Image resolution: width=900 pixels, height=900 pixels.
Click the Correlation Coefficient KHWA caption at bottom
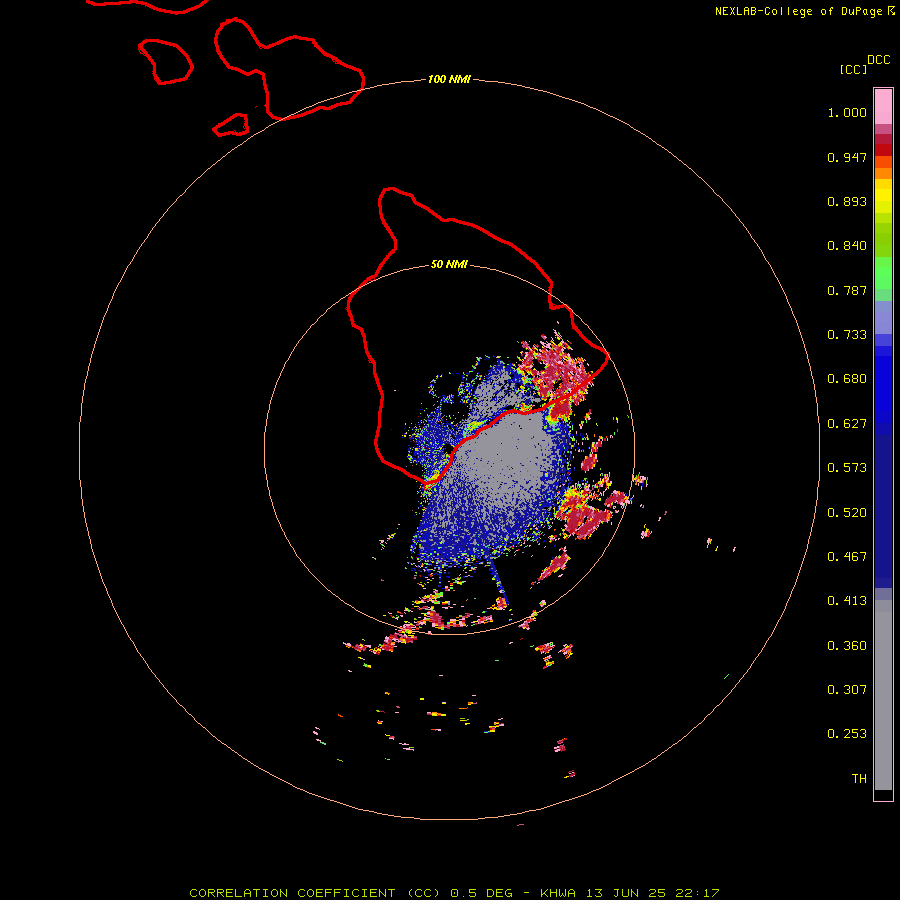[x=454, y=893]
